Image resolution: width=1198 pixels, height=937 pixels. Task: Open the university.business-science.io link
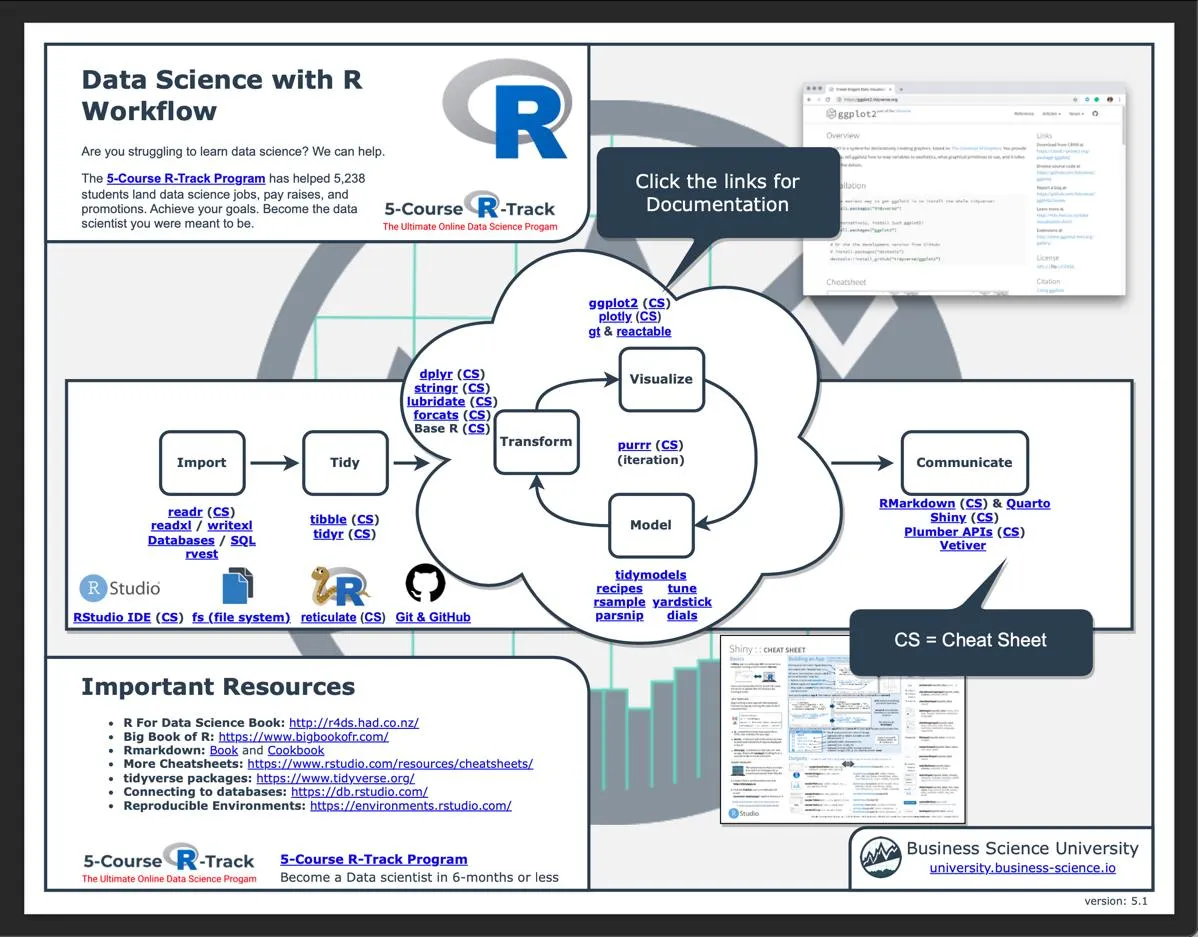point(1022,868)
